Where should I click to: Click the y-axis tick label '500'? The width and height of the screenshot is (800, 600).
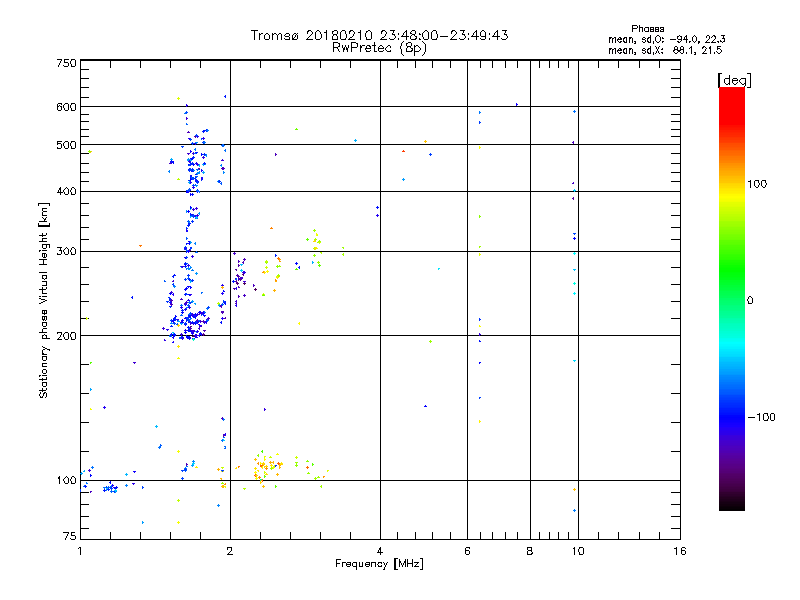tap(66, 145)
